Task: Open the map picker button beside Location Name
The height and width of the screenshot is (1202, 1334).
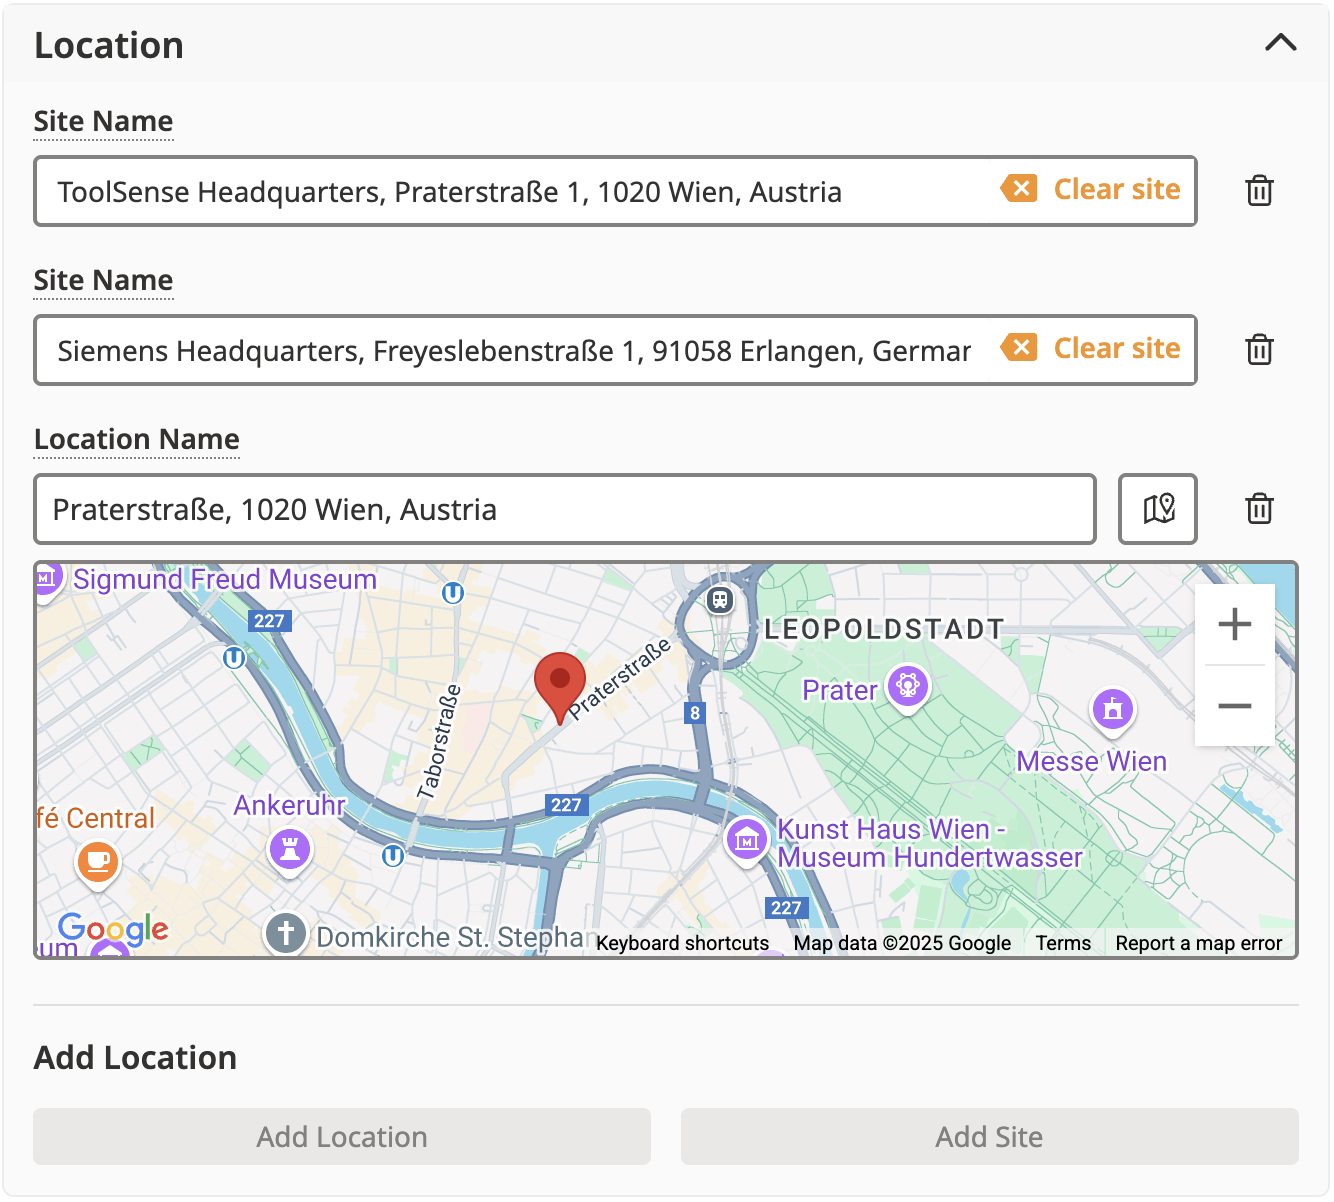Action: coord(1158,509)
